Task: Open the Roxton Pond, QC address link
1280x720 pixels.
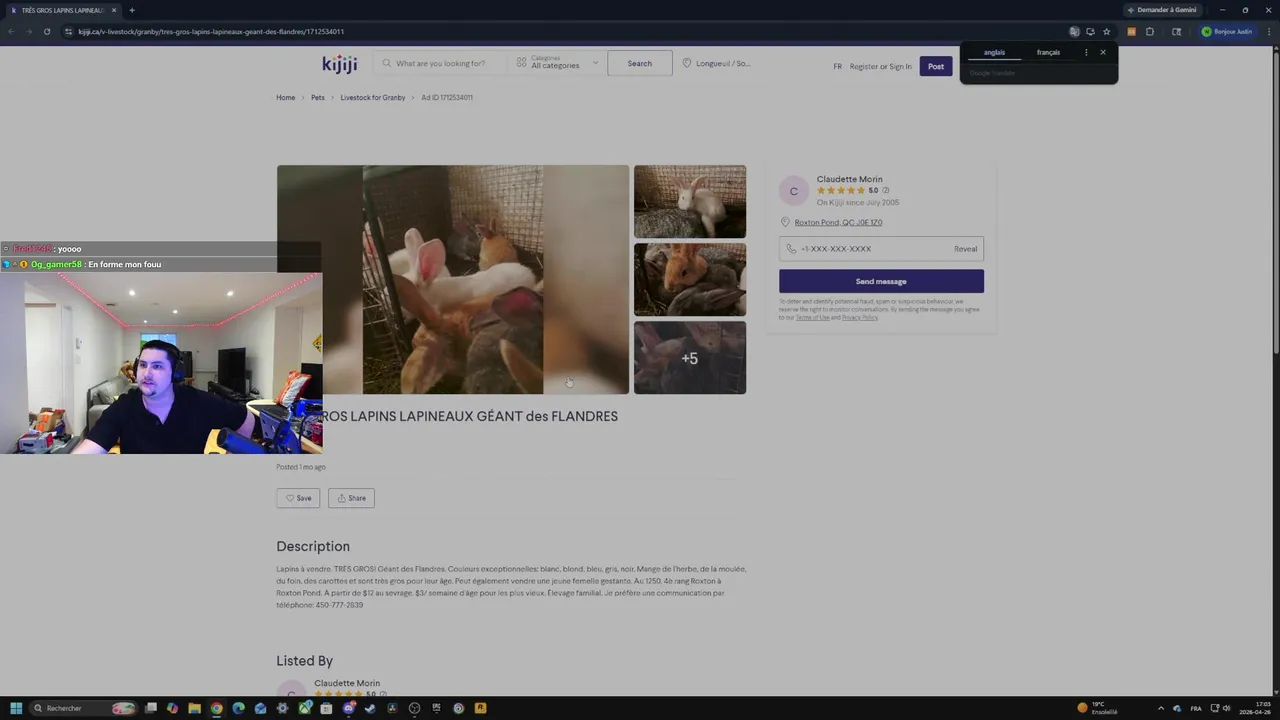Action: click(x=838, y=222)
